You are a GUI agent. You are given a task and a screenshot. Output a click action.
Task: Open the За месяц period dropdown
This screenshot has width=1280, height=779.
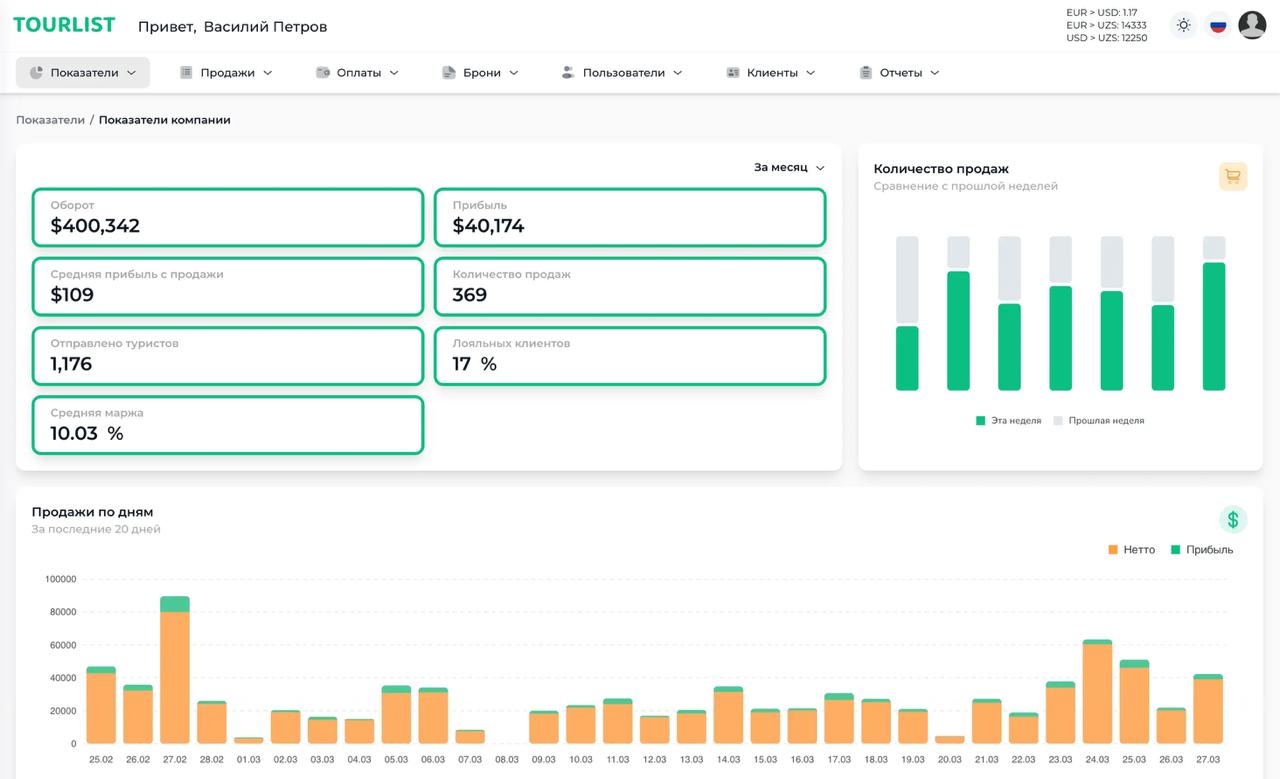789,168
